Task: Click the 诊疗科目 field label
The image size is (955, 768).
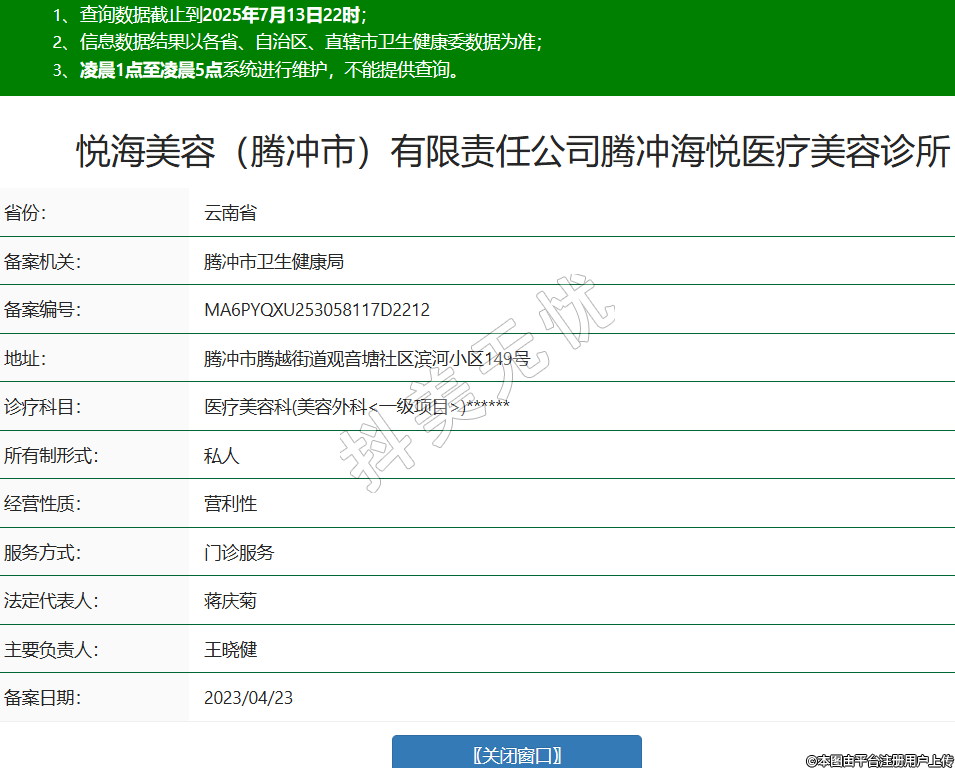Action: (x=42, y=407)
